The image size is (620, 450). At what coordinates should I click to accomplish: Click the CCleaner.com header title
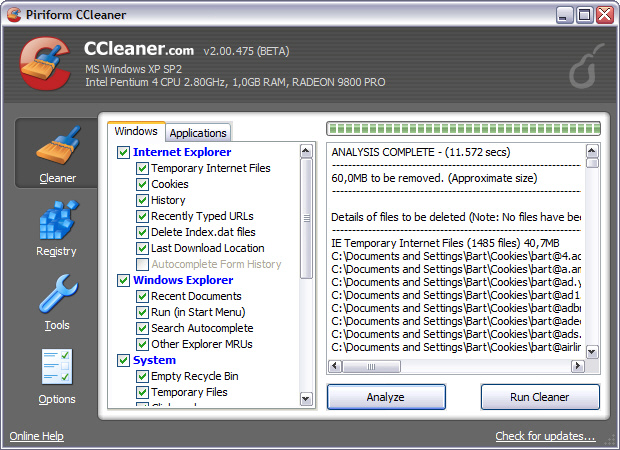tap(139, 49)
